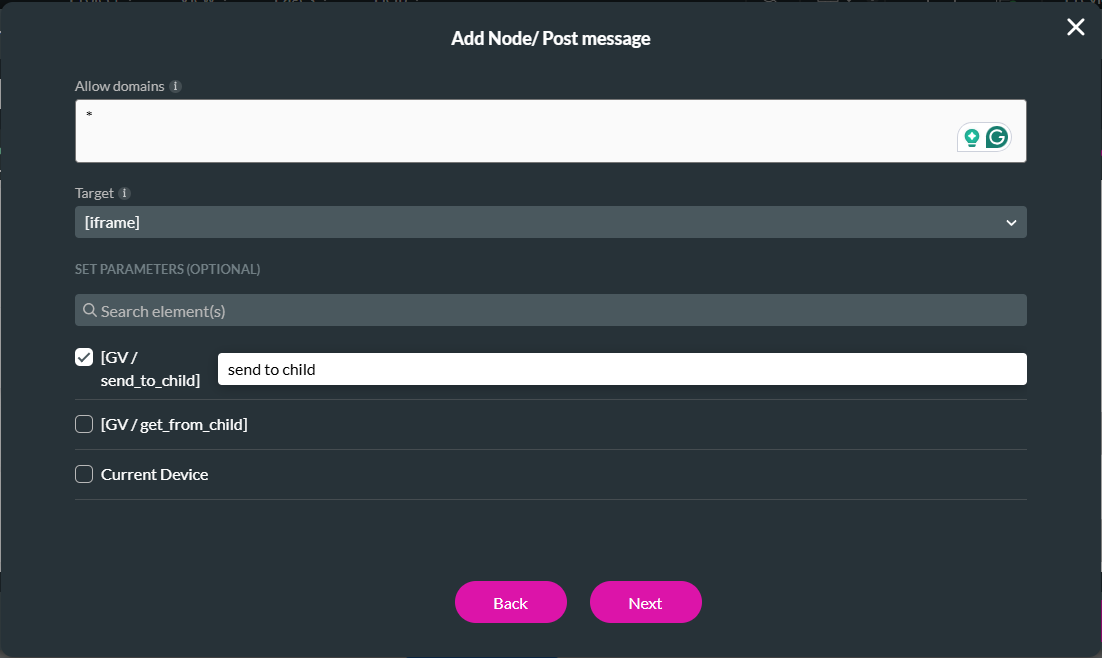1102x658 pixels.
Task: Open the Target [iframe] dropdown
Action: click(550, 222)
